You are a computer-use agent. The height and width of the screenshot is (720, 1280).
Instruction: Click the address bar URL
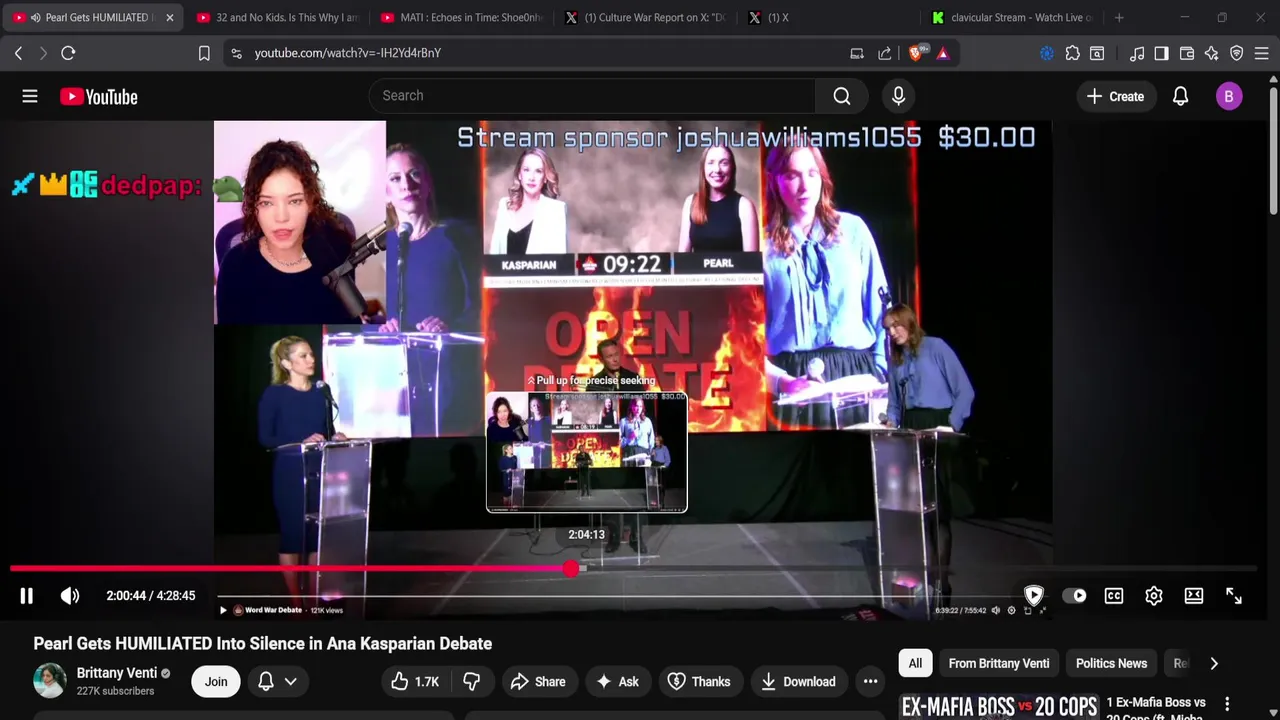(x=347, y=53)
